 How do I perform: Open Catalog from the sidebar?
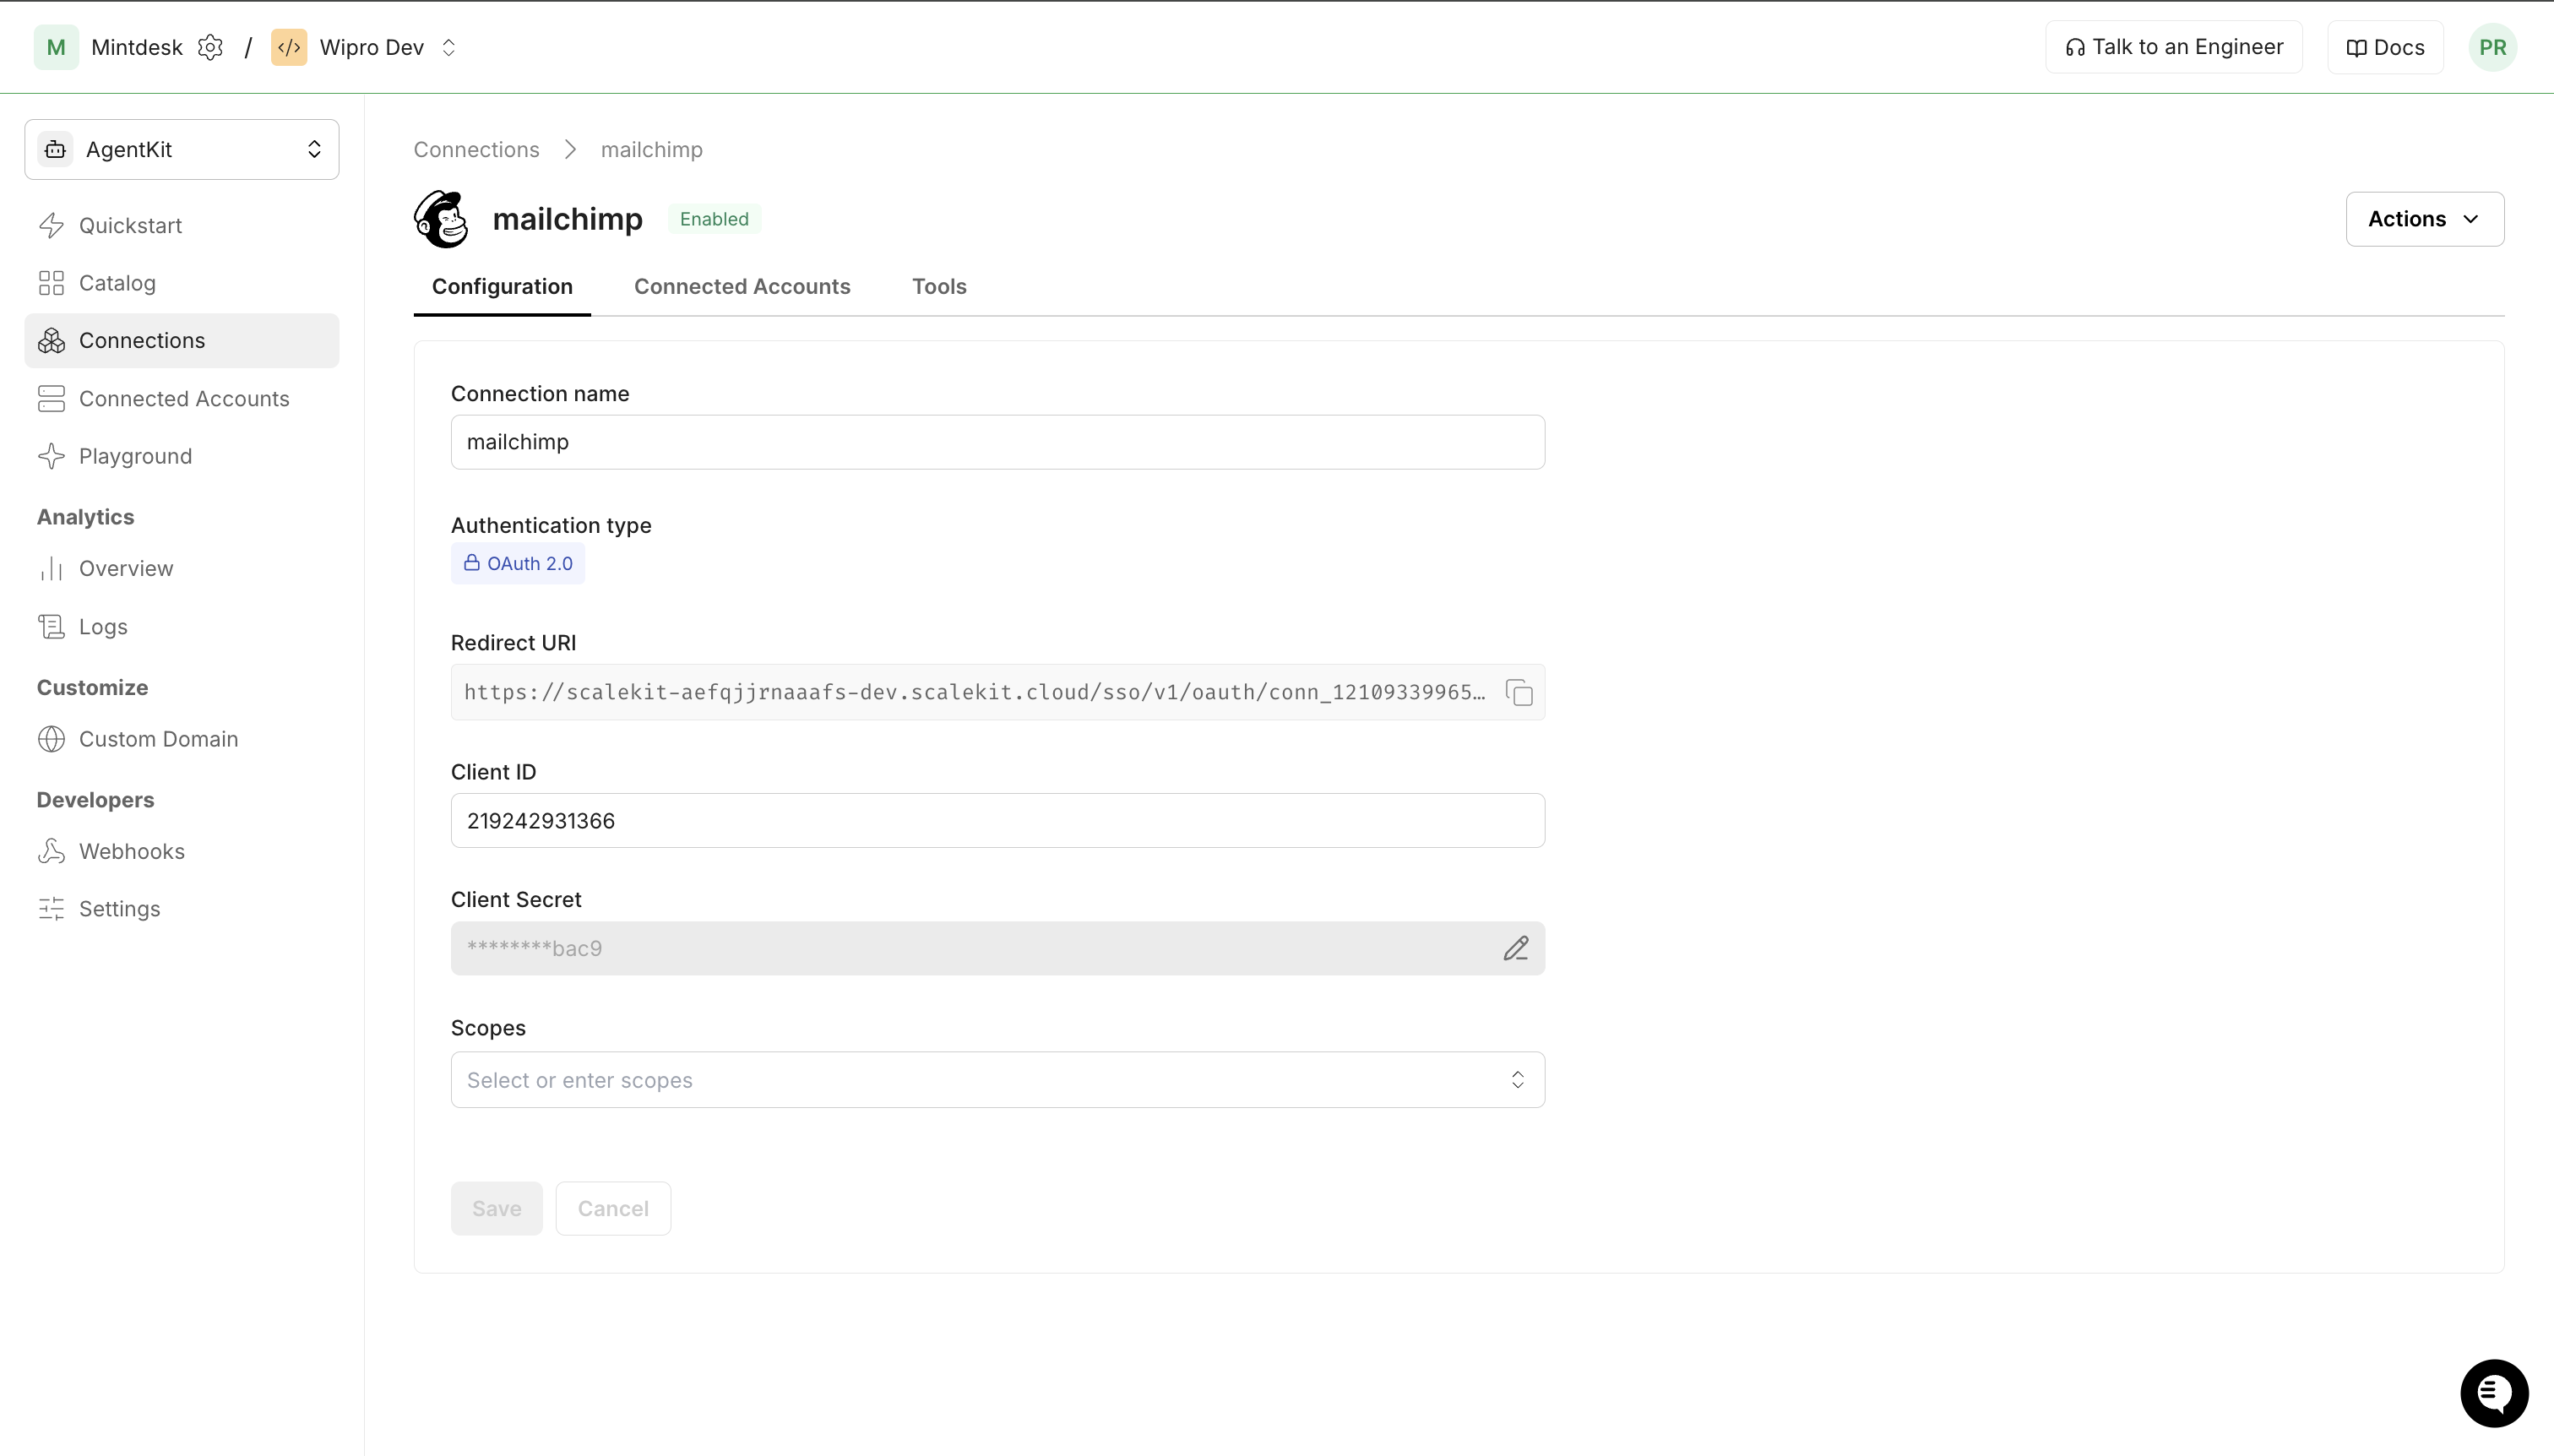coord(182,283)
